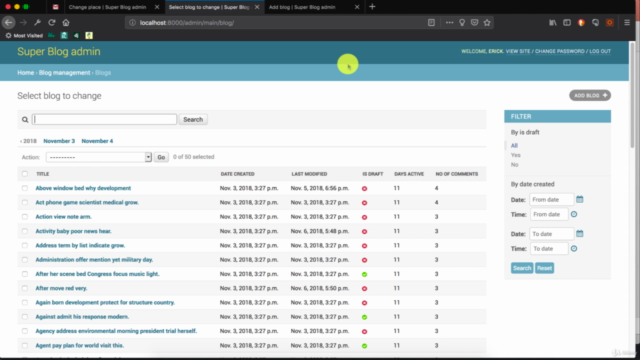Sort by Date Created column header
640x360 pixels.
[238, 174]
